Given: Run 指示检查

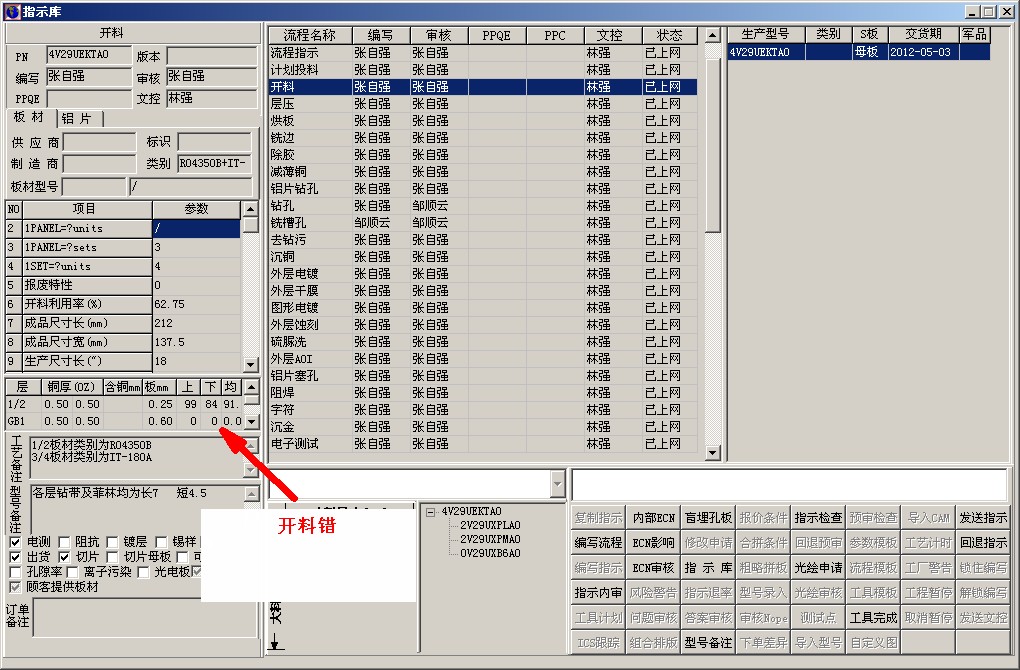Looking at the screenshot, I should pos(818,518).
